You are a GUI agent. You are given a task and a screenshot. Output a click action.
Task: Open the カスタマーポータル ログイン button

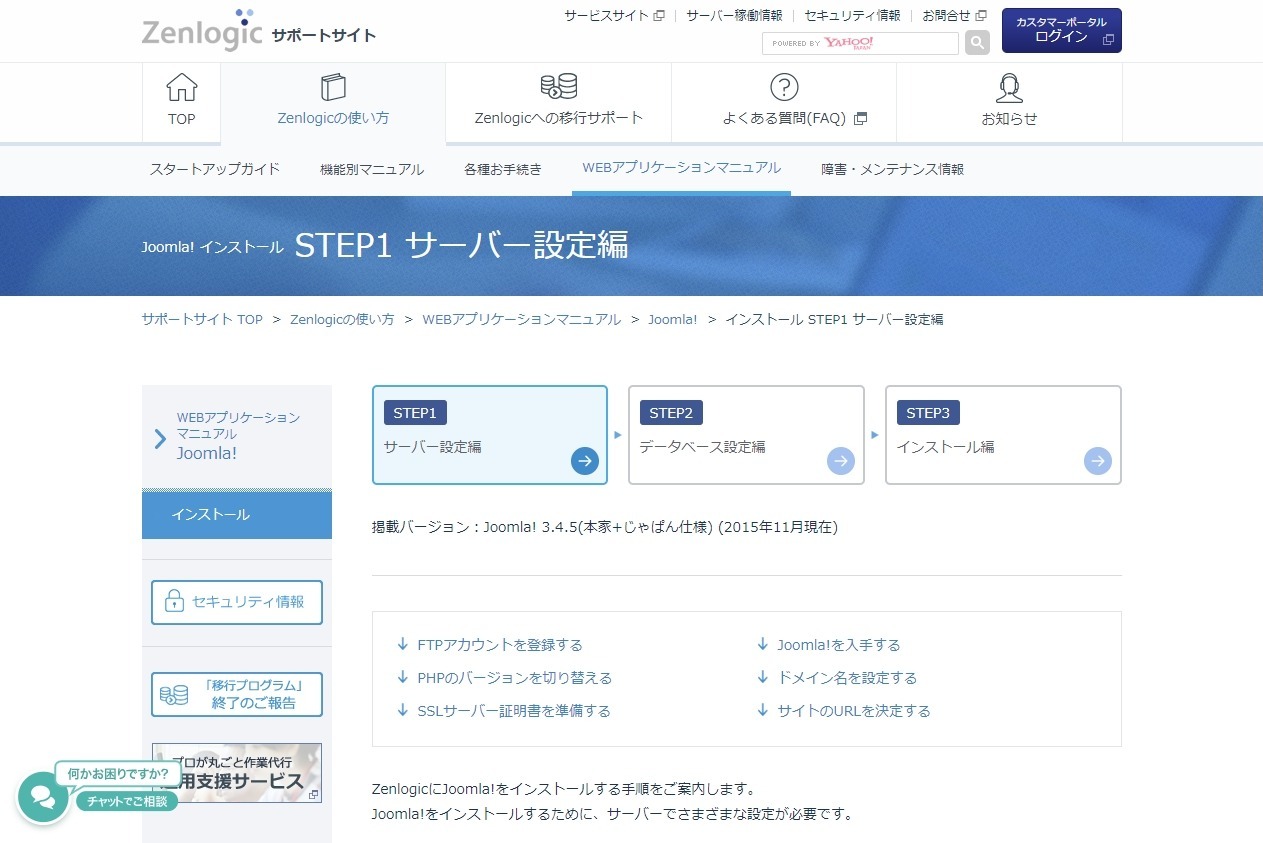click(x=1062, y=30)
